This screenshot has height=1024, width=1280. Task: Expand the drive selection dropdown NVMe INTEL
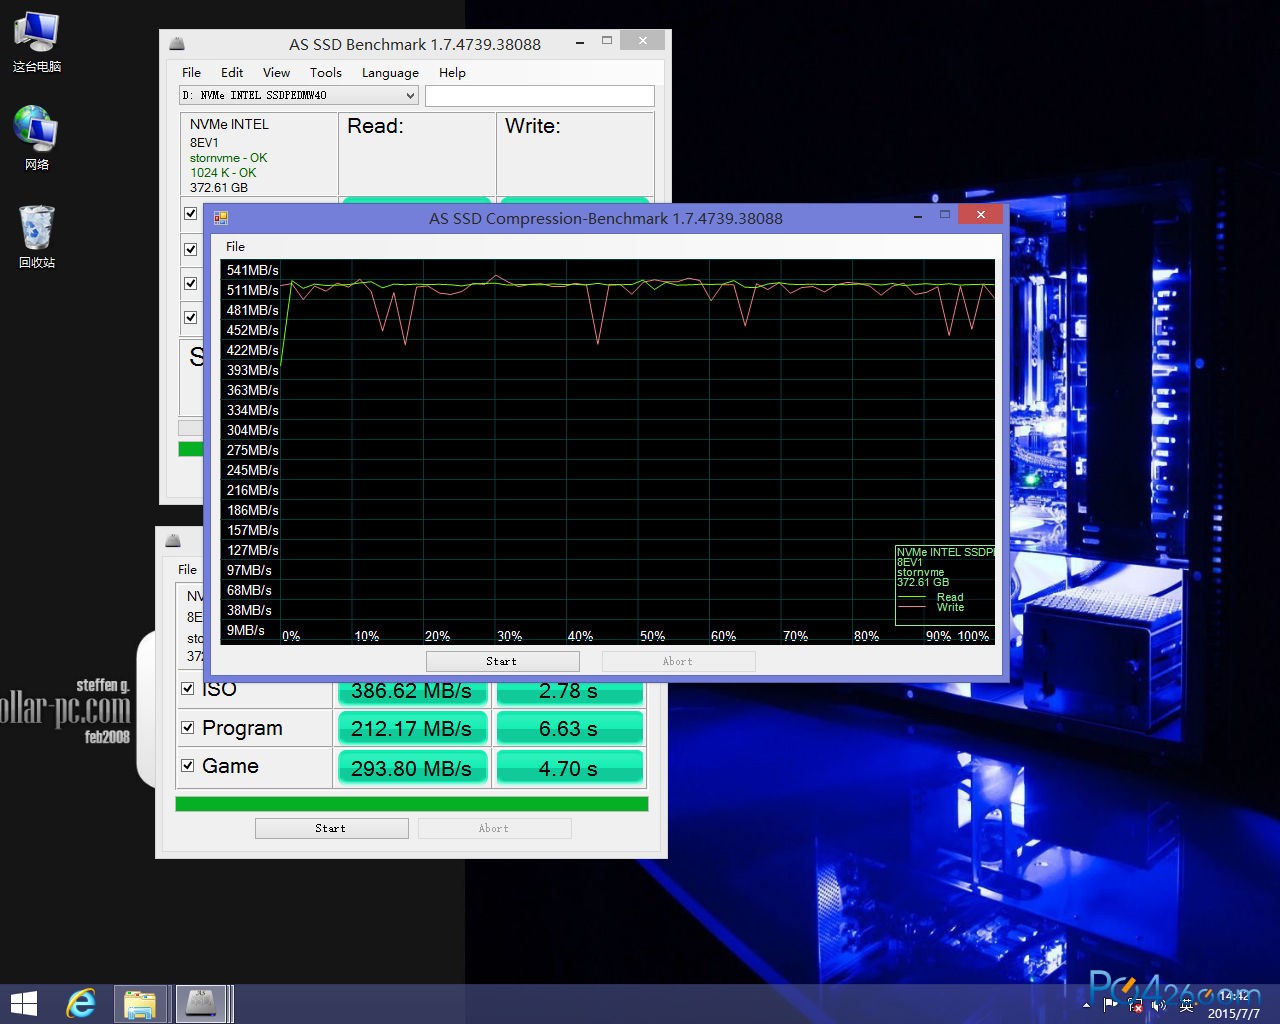[x=299, y=95]
